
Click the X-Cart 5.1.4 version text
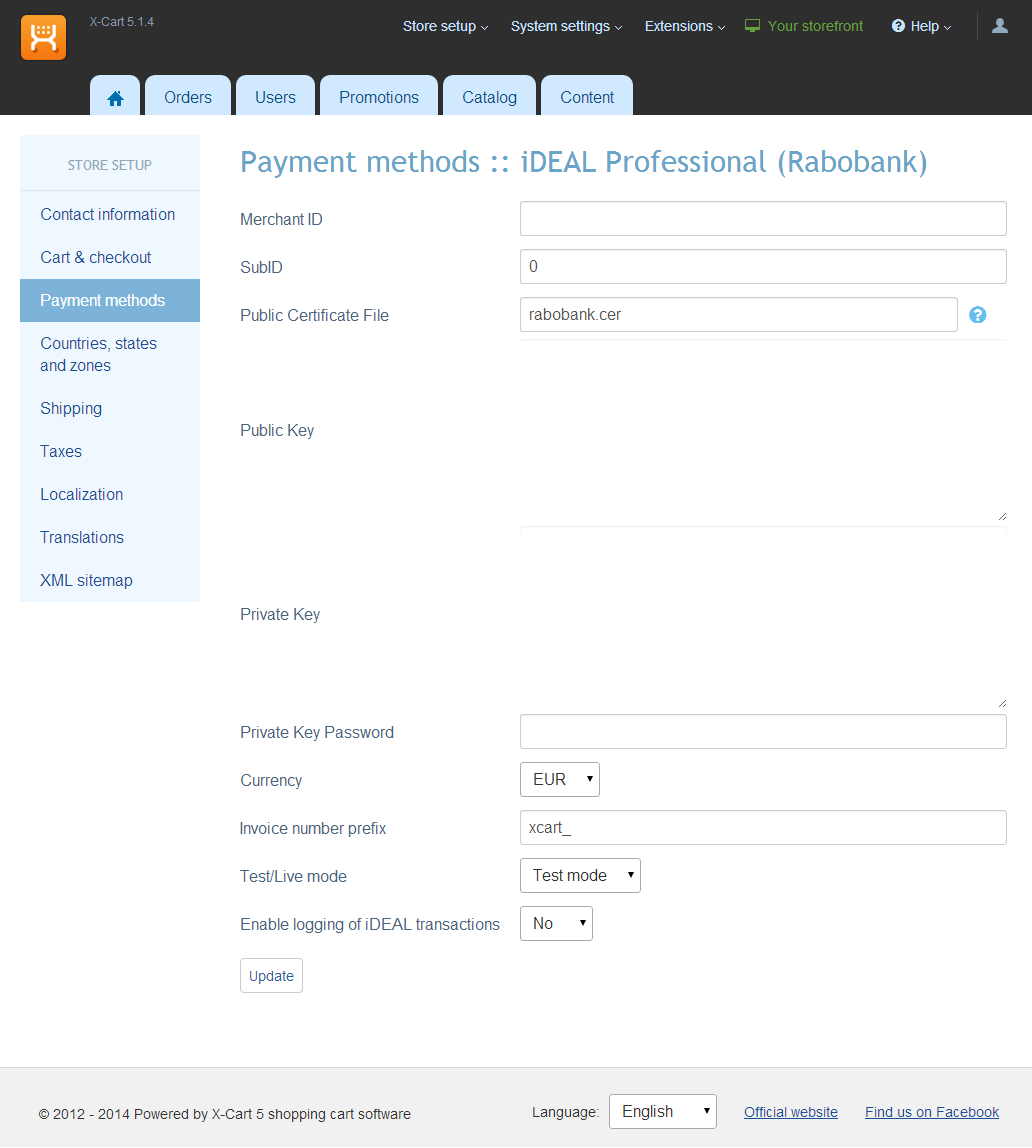(x=121, y=22)
